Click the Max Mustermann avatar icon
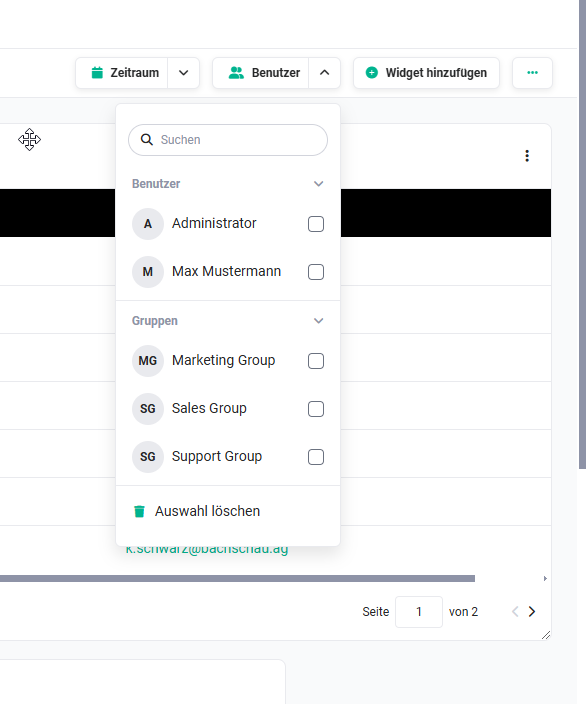 [x=148, y=272]
